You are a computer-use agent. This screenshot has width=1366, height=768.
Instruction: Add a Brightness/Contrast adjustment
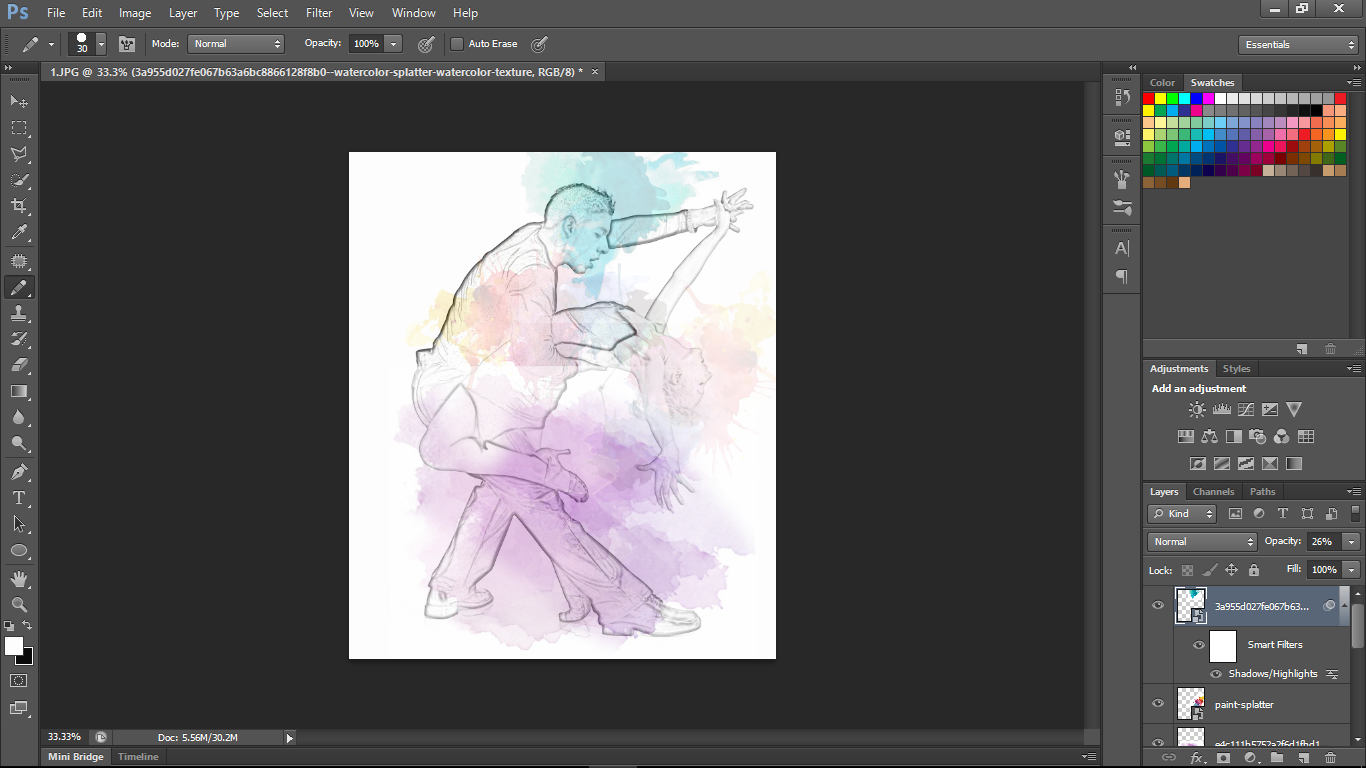(x=1197, y=409)
